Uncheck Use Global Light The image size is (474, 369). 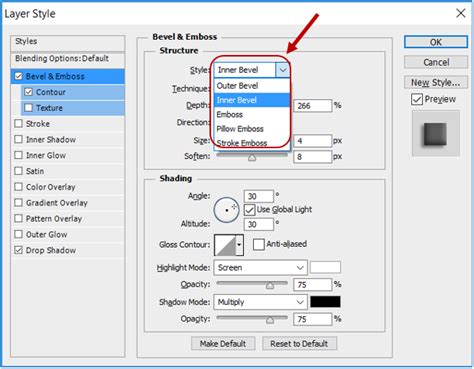[249, 210]
